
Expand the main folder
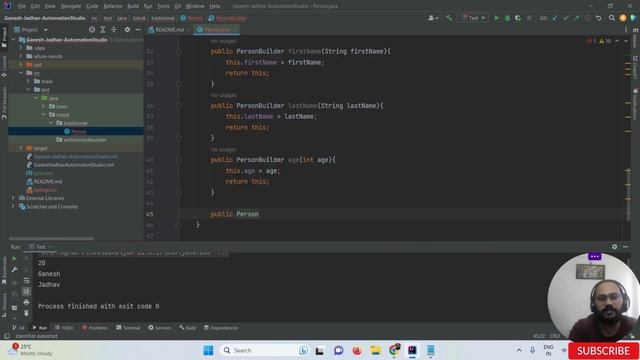pyautogui.click(x=28, y=81)
